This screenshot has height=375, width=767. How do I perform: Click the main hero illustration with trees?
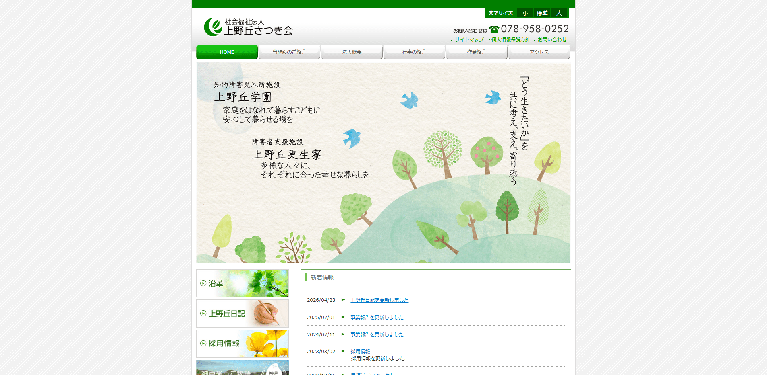click(x=384, y=163)
